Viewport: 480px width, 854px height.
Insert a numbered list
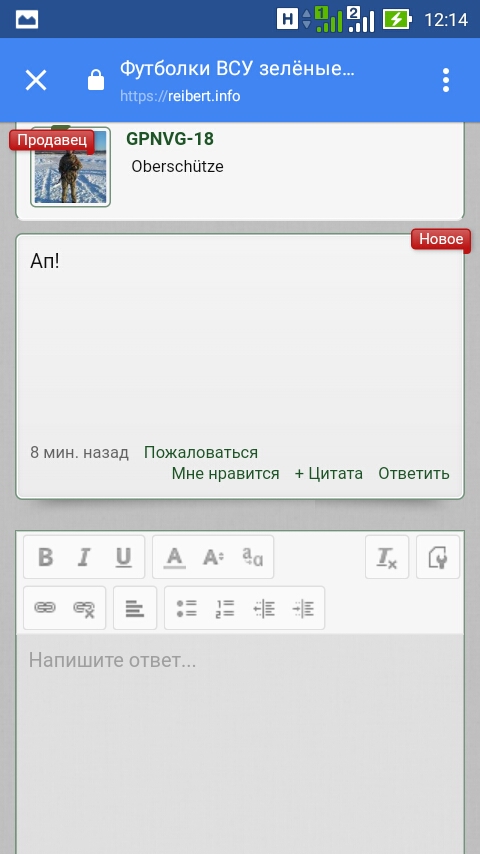tap(225, 608)
